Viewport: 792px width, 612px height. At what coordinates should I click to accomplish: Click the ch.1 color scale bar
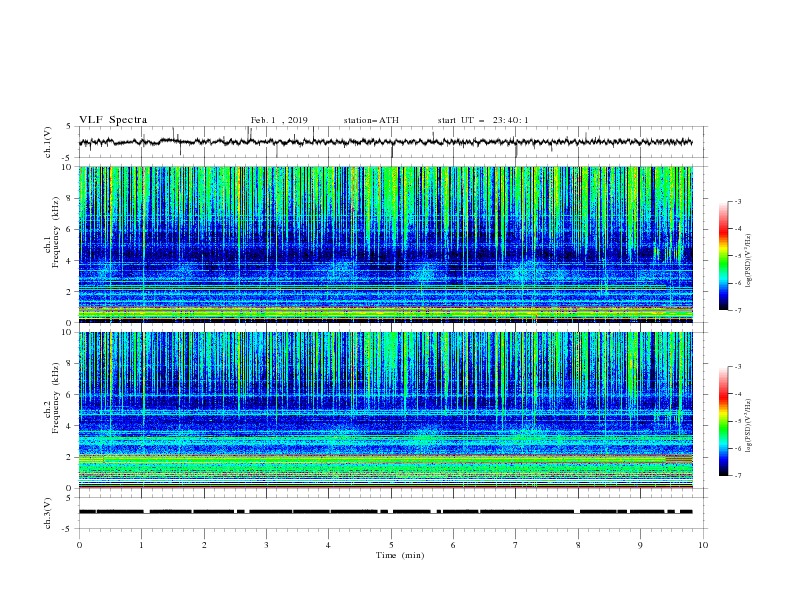[724, 256]
